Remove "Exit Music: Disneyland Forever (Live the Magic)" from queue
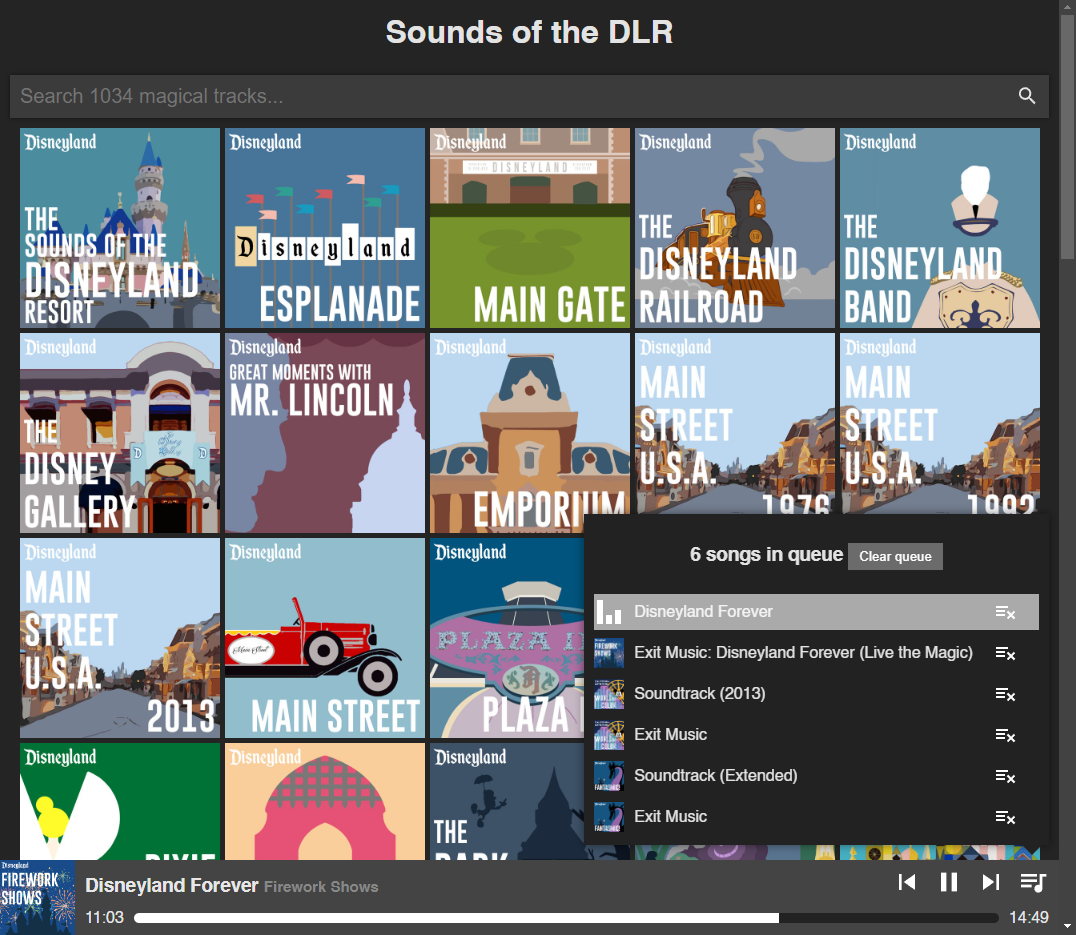The image size is (1076, 935). click(1005, 653)
